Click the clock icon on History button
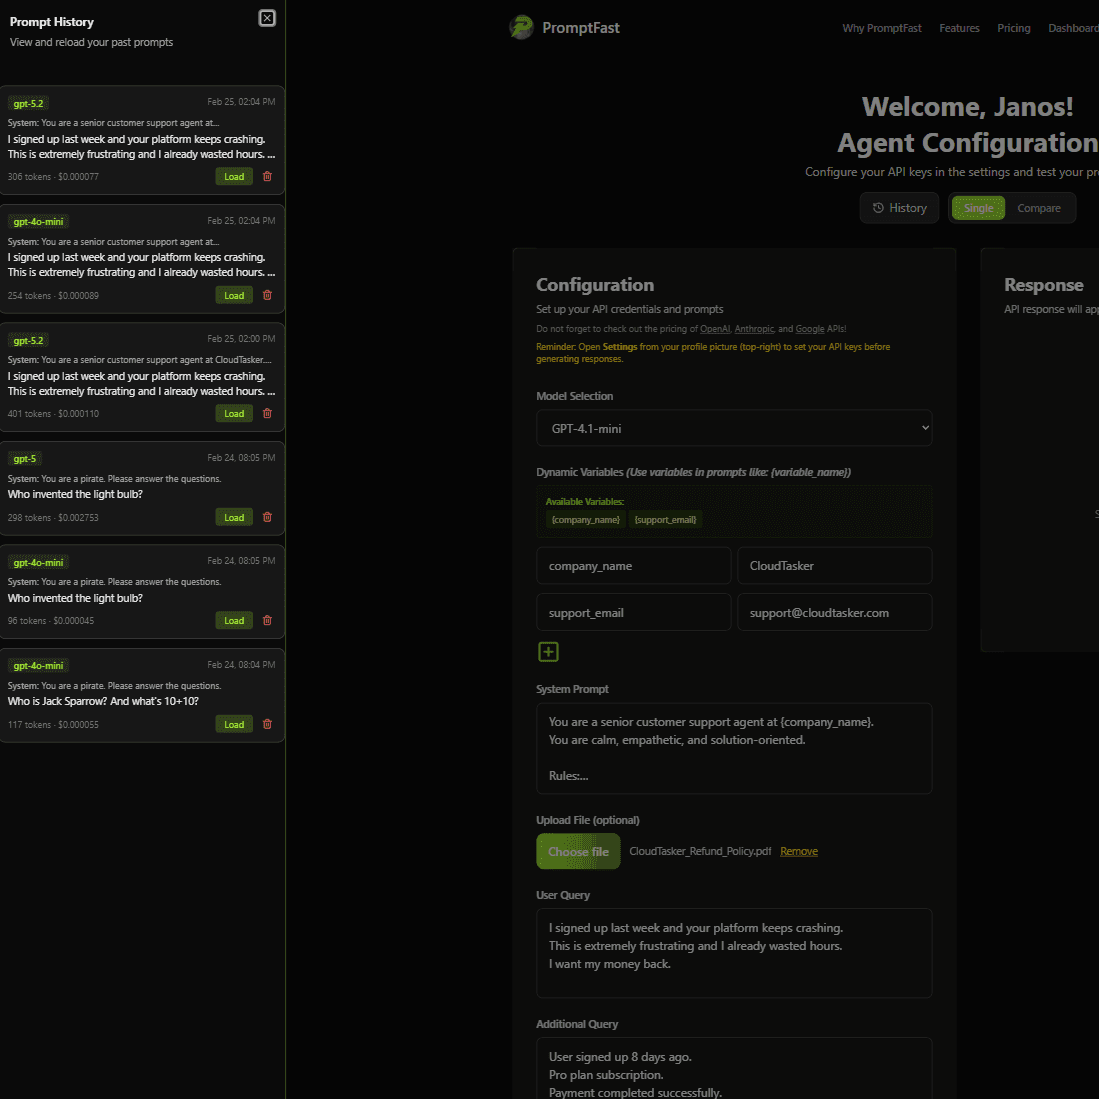This screenshot has width=1099, height=1099. pos(879,208)
